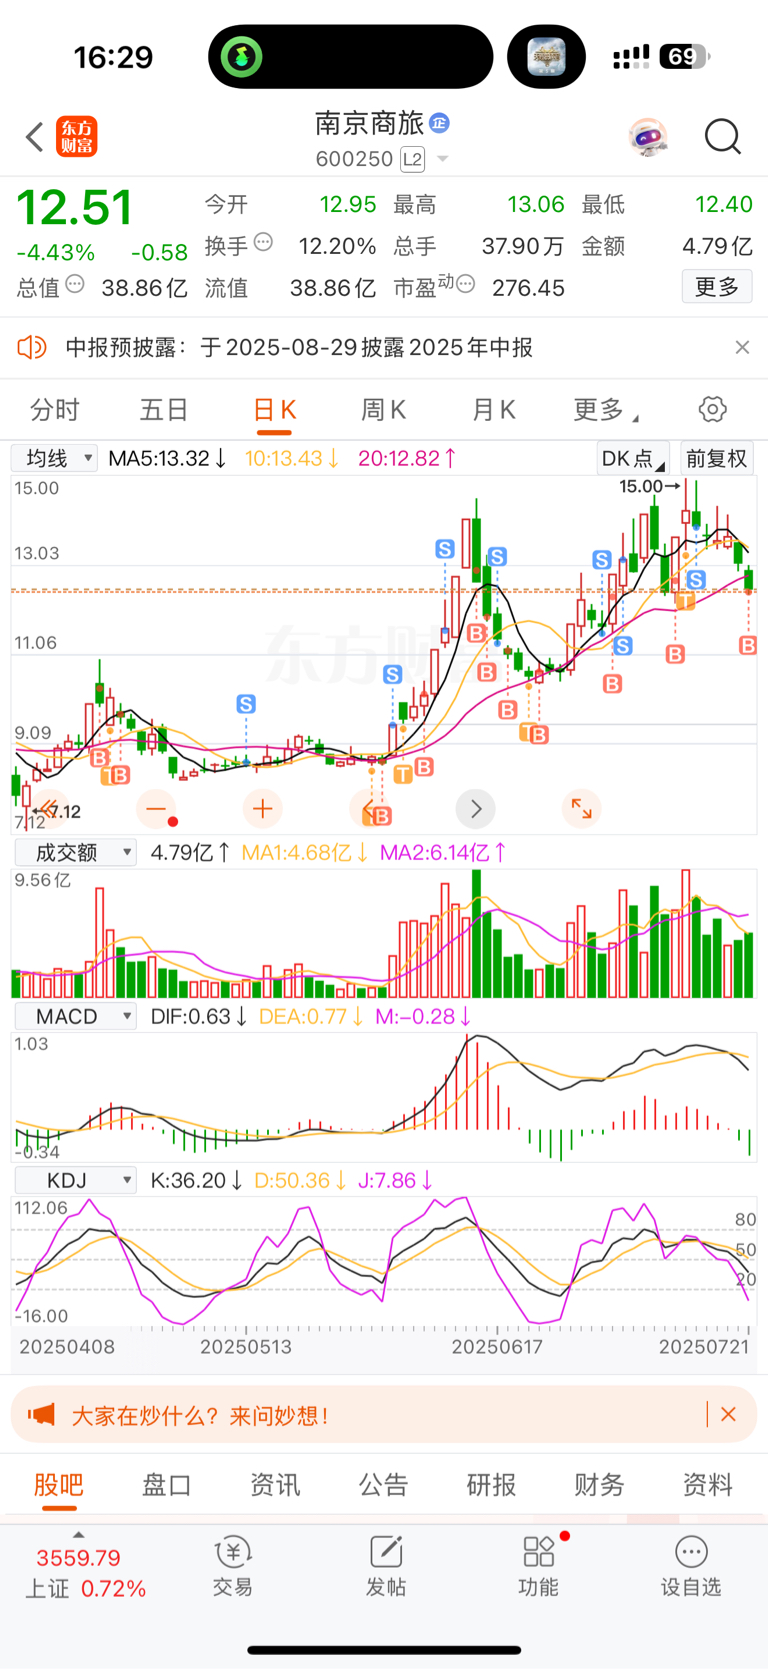Open the 成交额 indicator dropdown

[x=75, y=852]
